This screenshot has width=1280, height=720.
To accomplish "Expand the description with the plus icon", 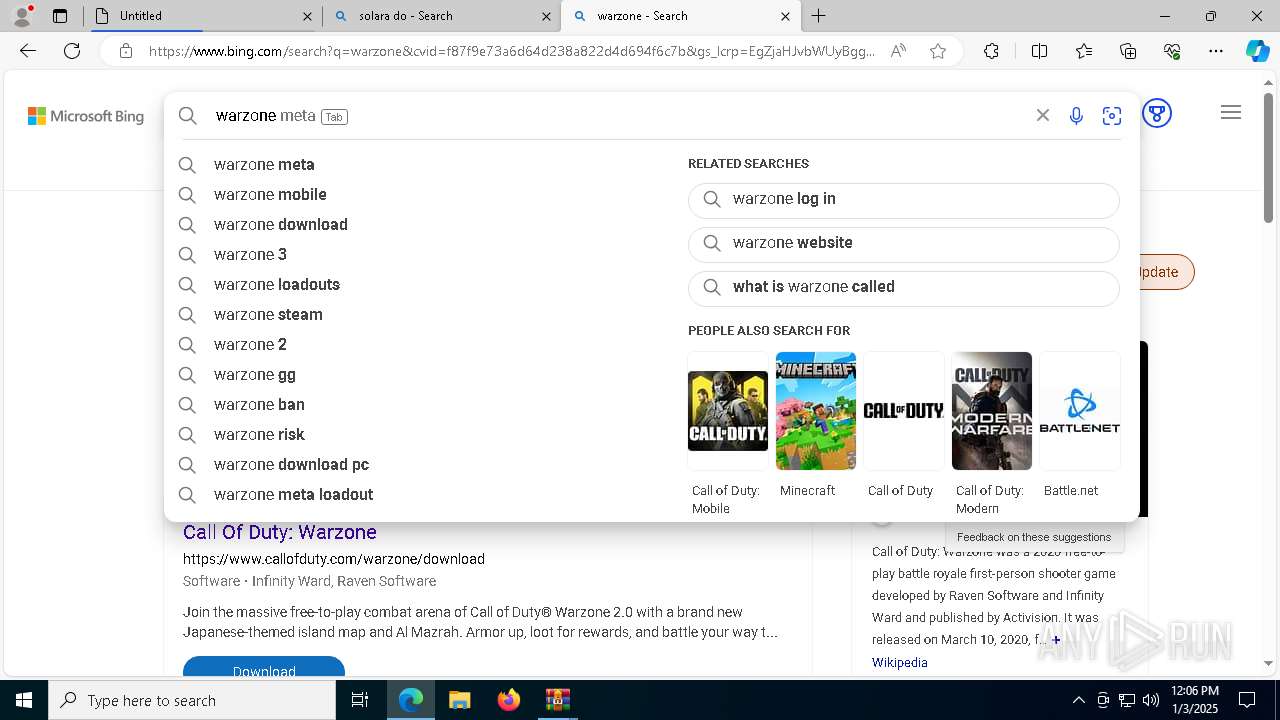I will (1056, 640).
